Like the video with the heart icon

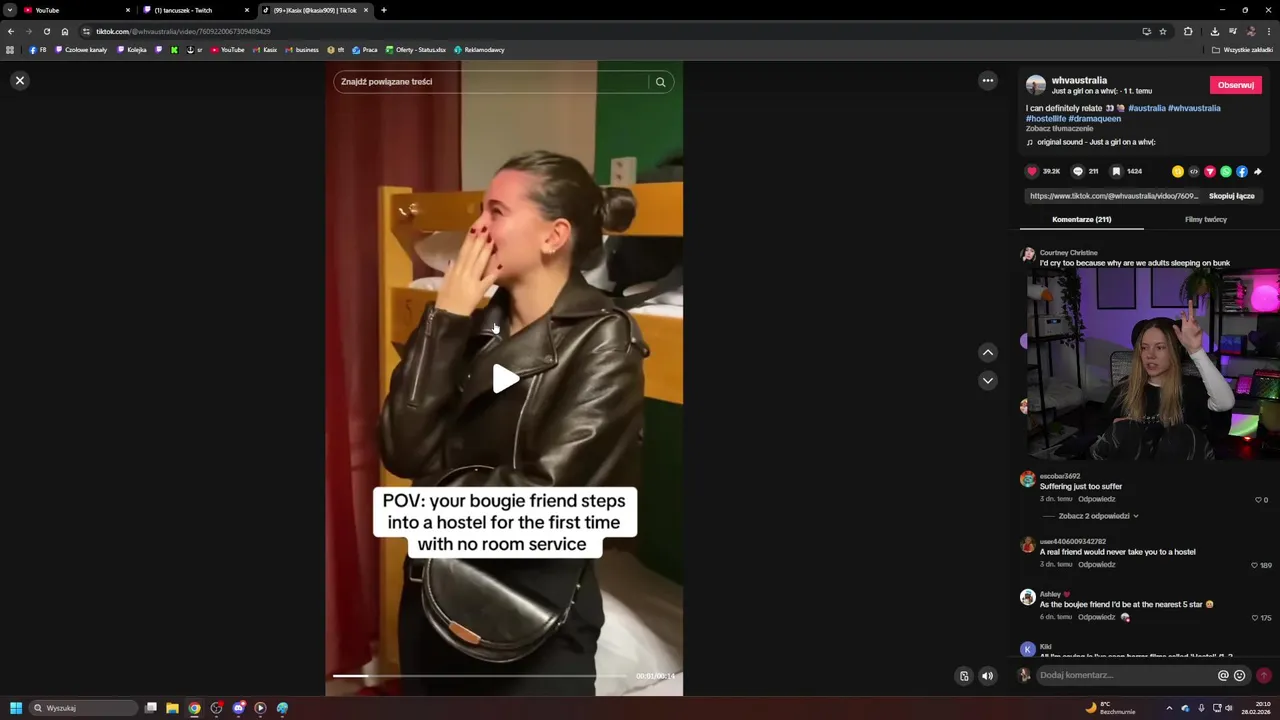tap(1032, 172)
